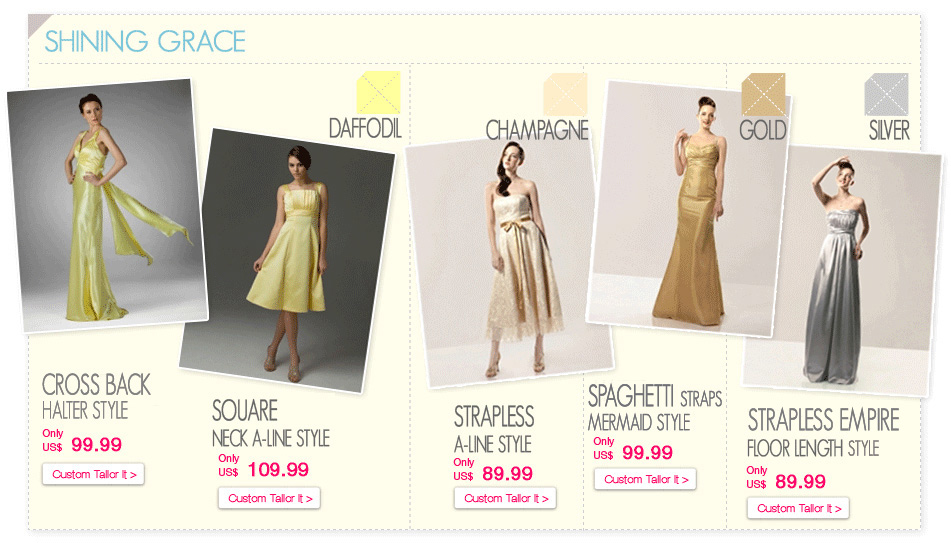Viewport: 951px width, 543px height.
Task: Click the Daffodil color label
Action: pos(365,129)
